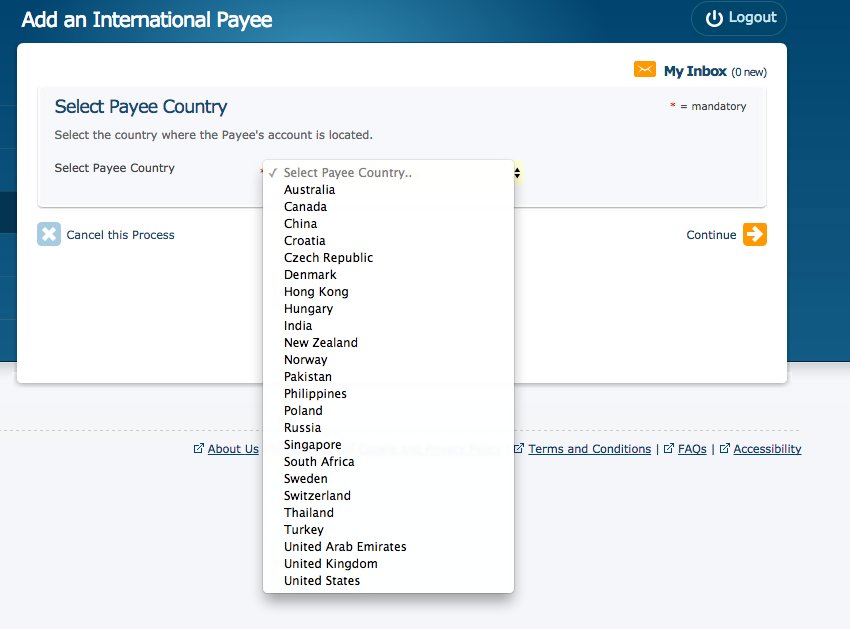Select Russia as payee country
The height and width of the screenshot is (629, 850).
click(388, 427)
